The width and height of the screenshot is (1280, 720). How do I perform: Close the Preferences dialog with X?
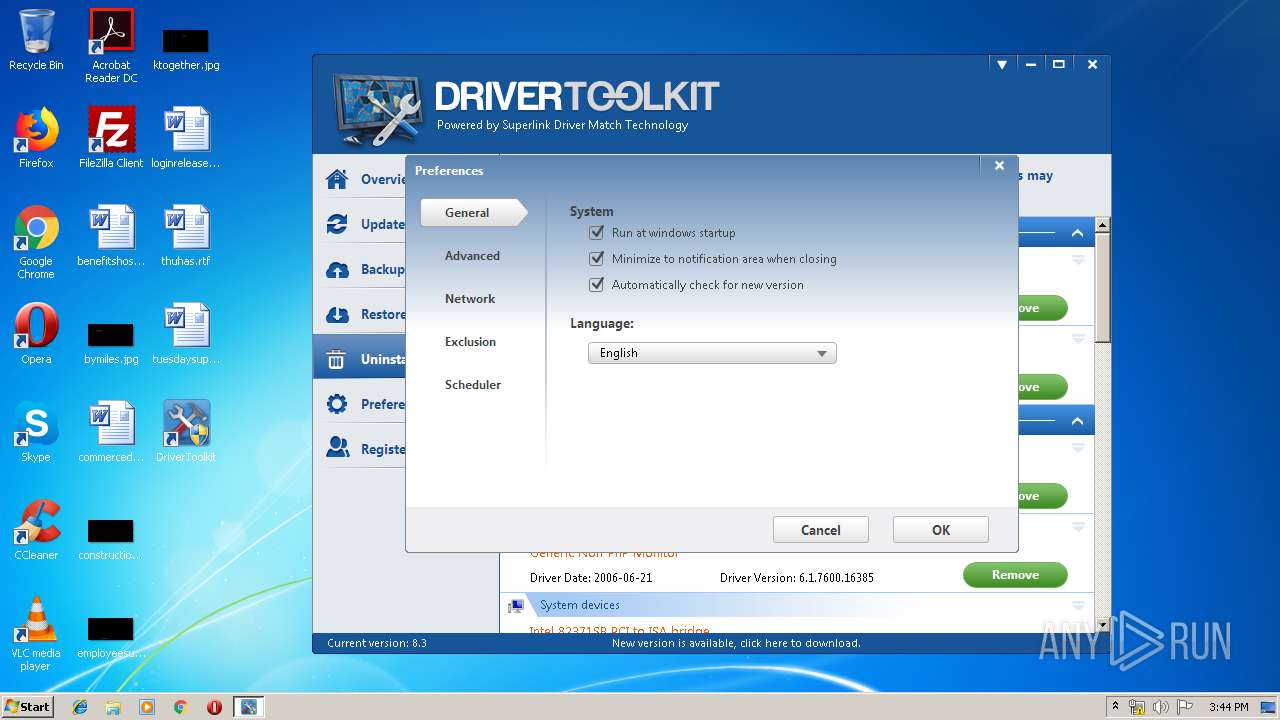[x=999, y=166]
